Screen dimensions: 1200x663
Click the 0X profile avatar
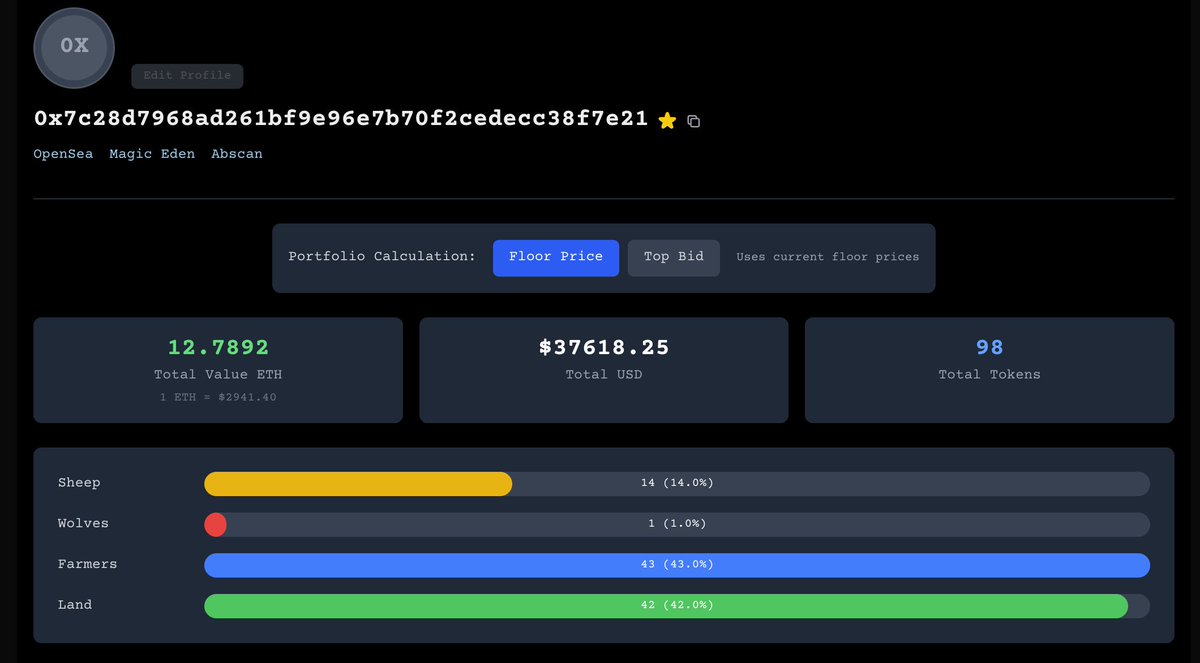click(74, 46)
